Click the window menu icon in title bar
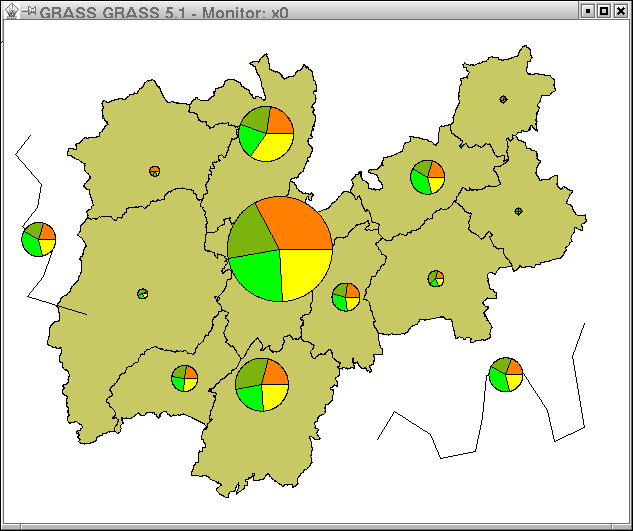 (x=10, y=10)
